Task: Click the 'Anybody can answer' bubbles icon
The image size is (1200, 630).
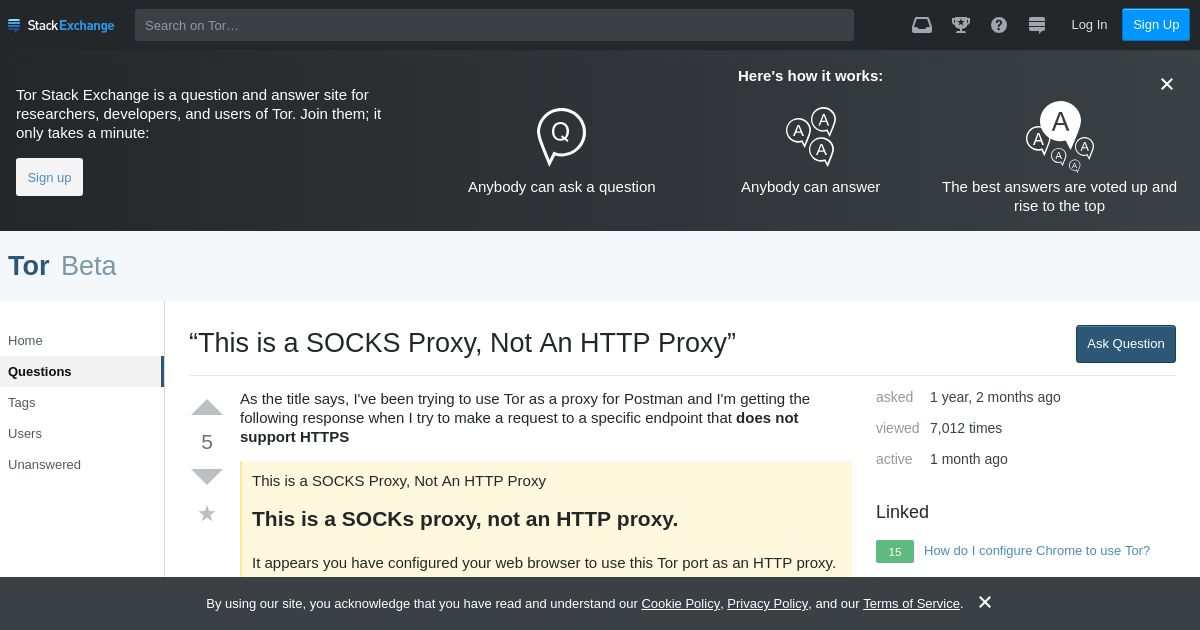Action: point(811,136)
